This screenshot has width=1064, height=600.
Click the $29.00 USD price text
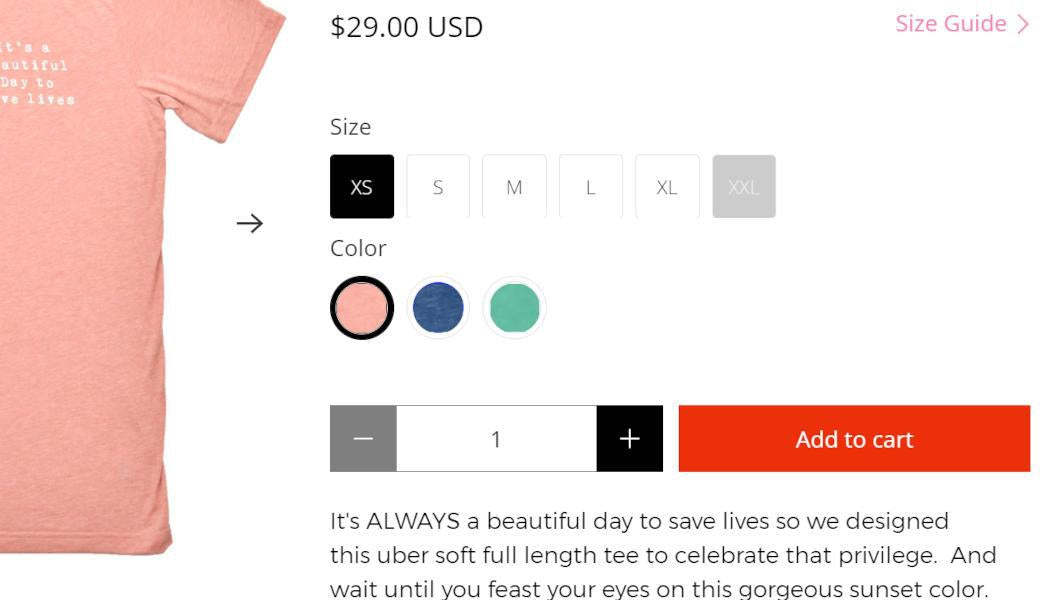click(406, 27)
